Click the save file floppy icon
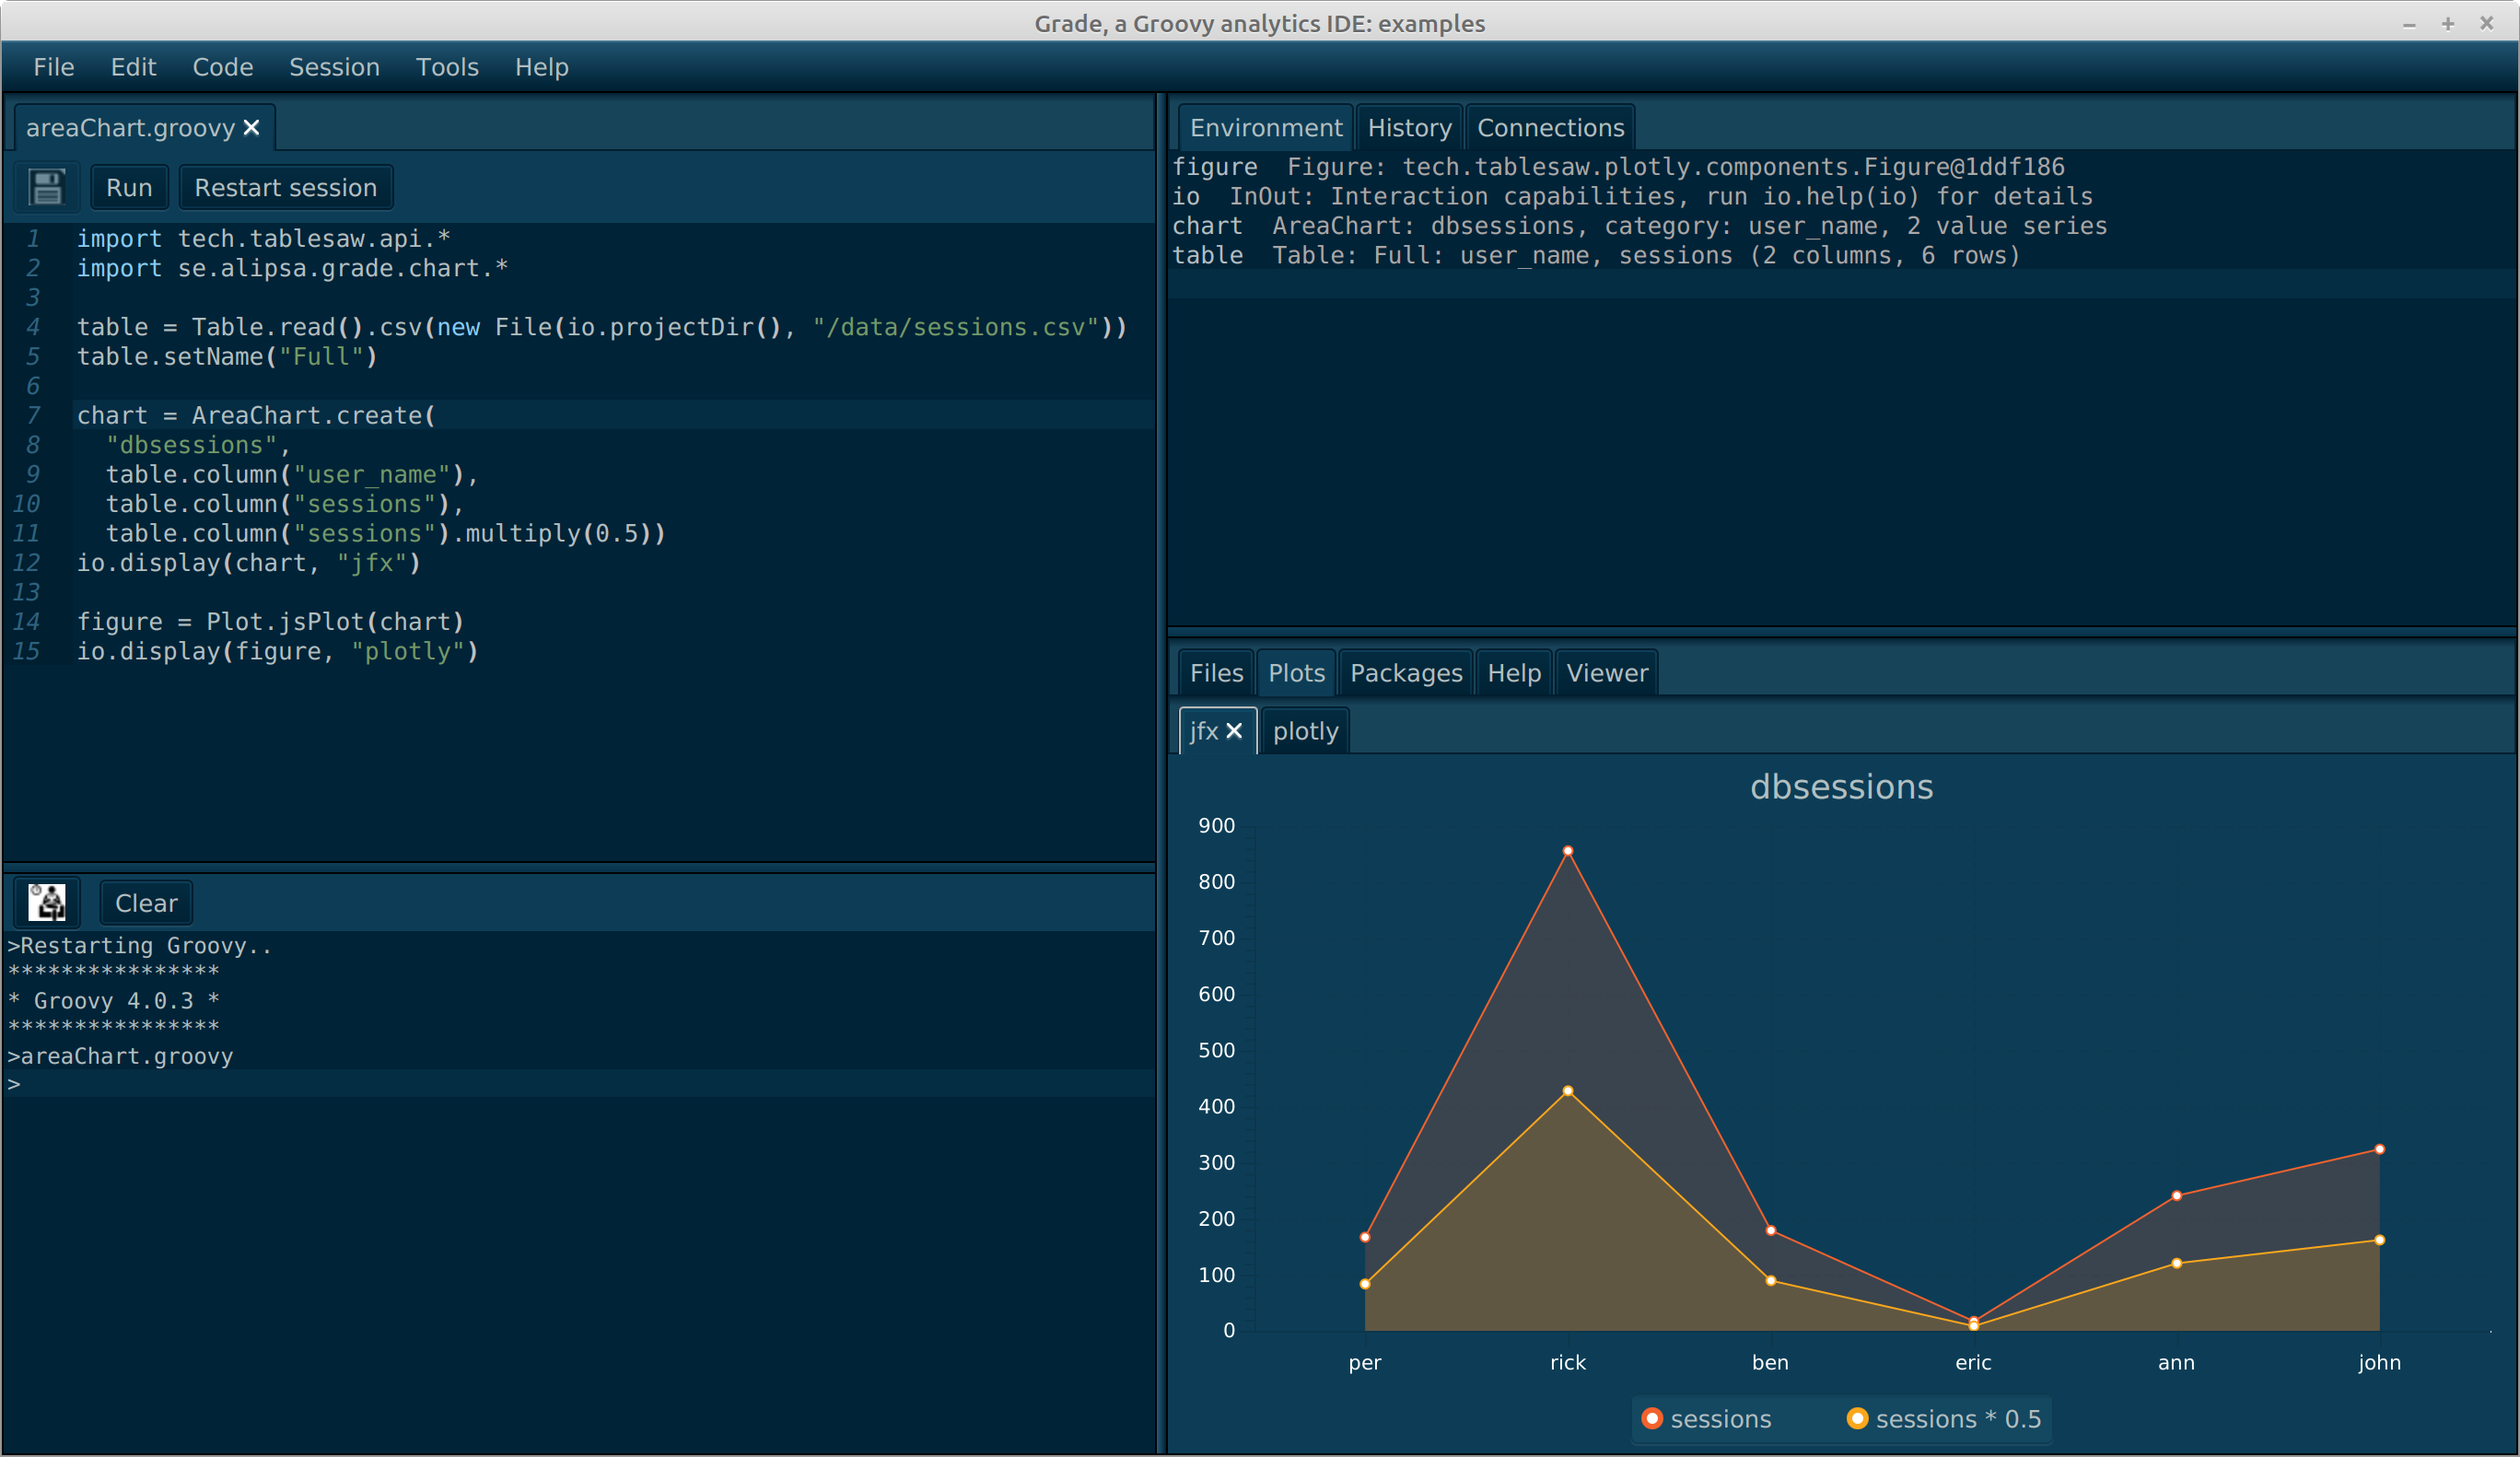 [47, 187]
